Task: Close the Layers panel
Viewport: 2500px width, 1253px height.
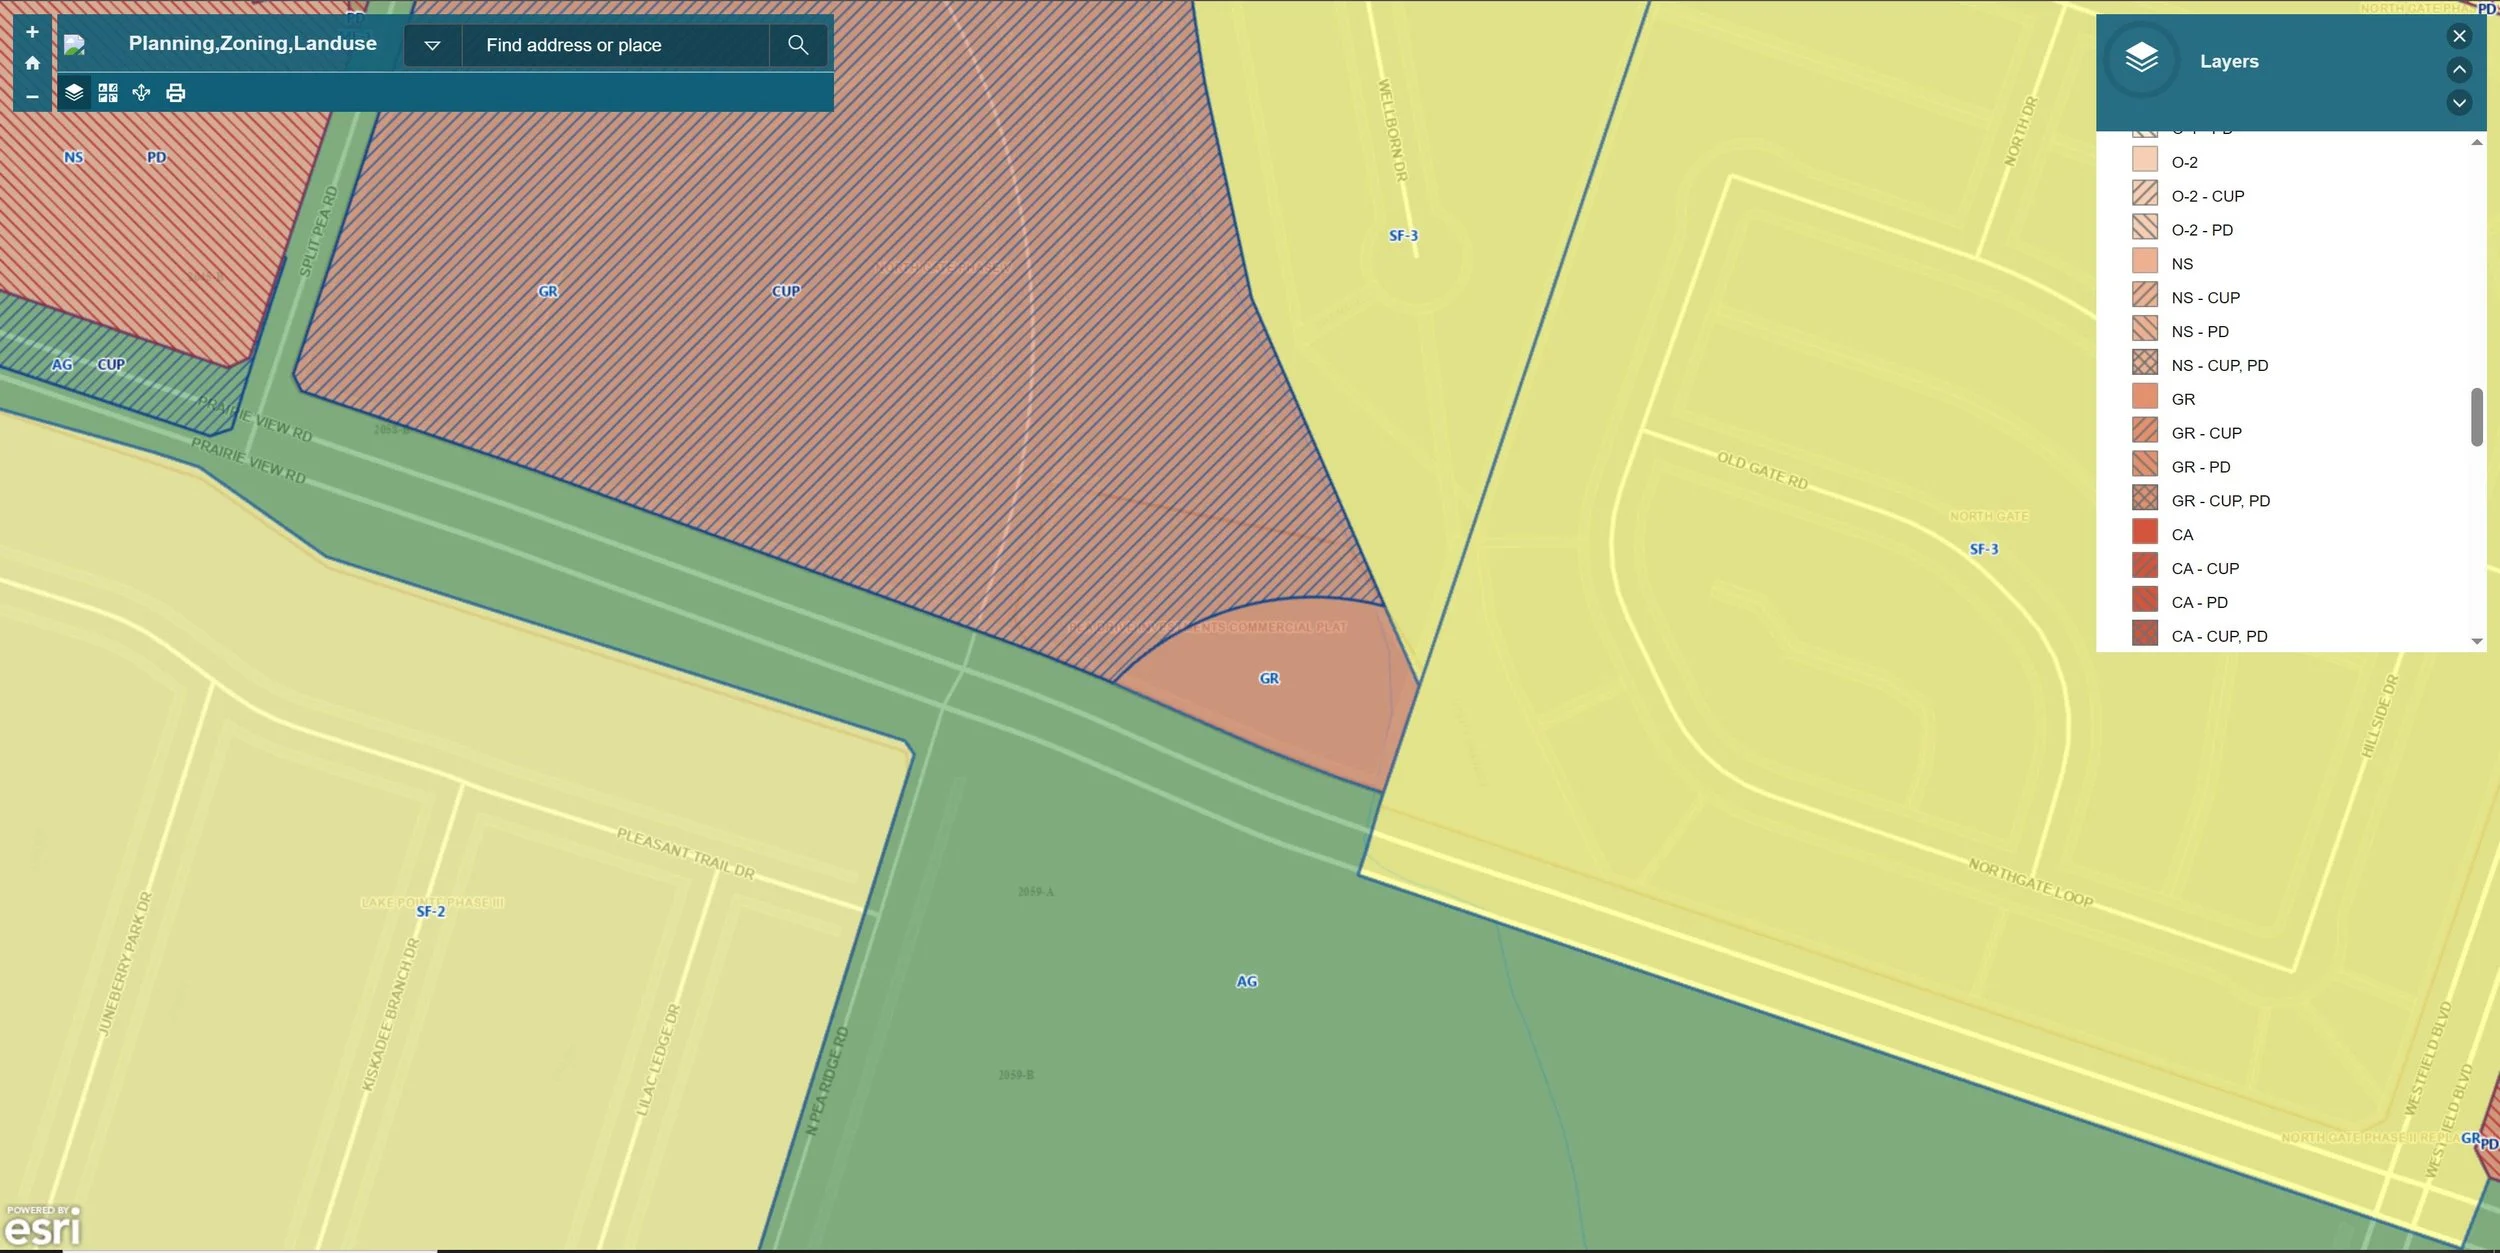Action: click(x=2459, y=36)
